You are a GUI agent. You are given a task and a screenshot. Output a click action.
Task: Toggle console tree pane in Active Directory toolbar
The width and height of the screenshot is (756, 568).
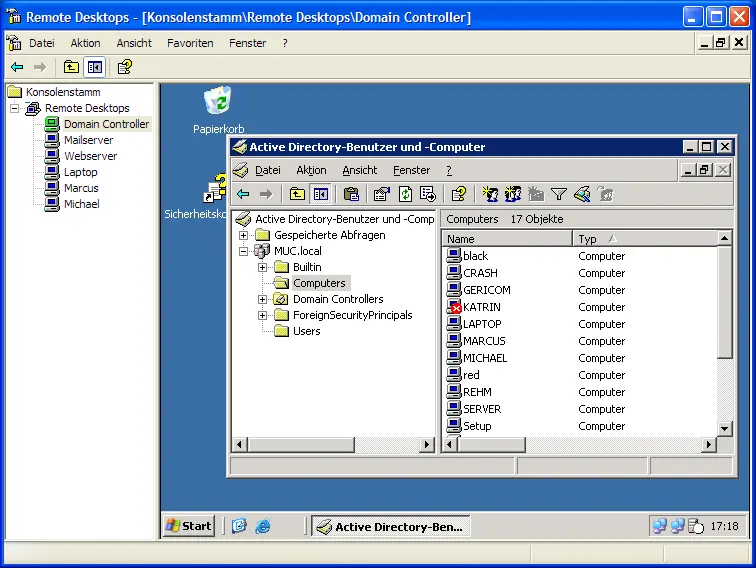coord(321,194)
